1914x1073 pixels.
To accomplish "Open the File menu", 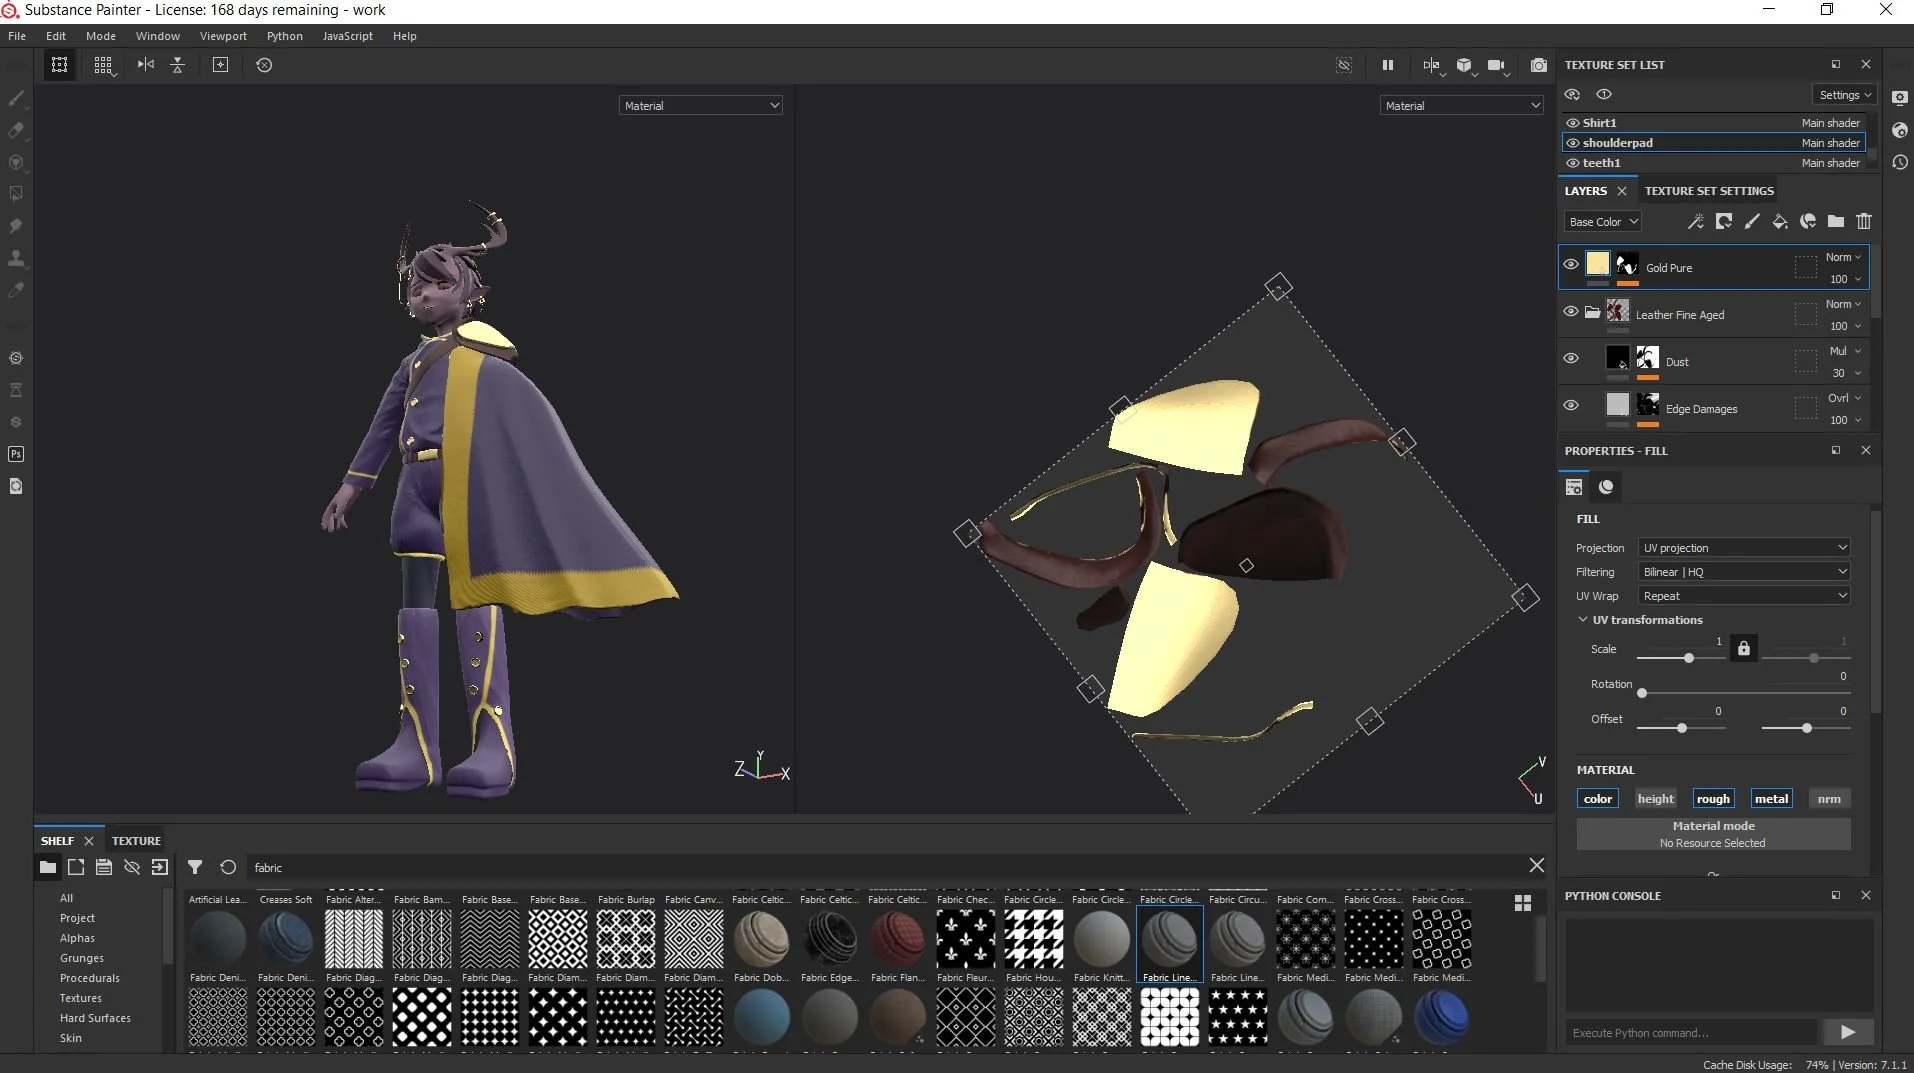I will 17,36.
